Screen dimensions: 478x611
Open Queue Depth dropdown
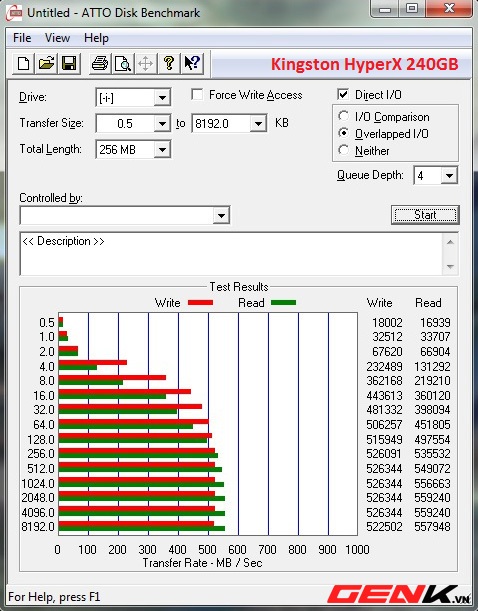coord(449,175)
